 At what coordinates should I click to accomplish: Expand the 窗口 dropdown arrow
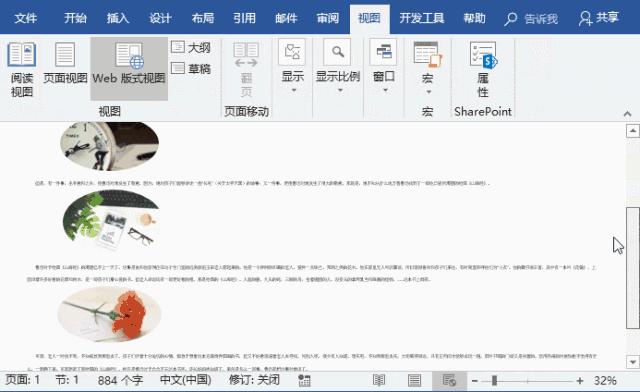385,90
